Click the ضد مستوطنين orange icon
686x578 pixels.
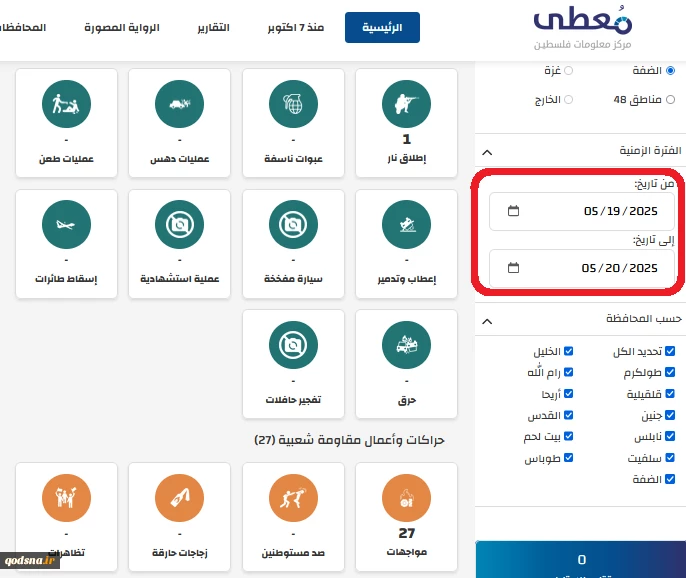point(293,498)
